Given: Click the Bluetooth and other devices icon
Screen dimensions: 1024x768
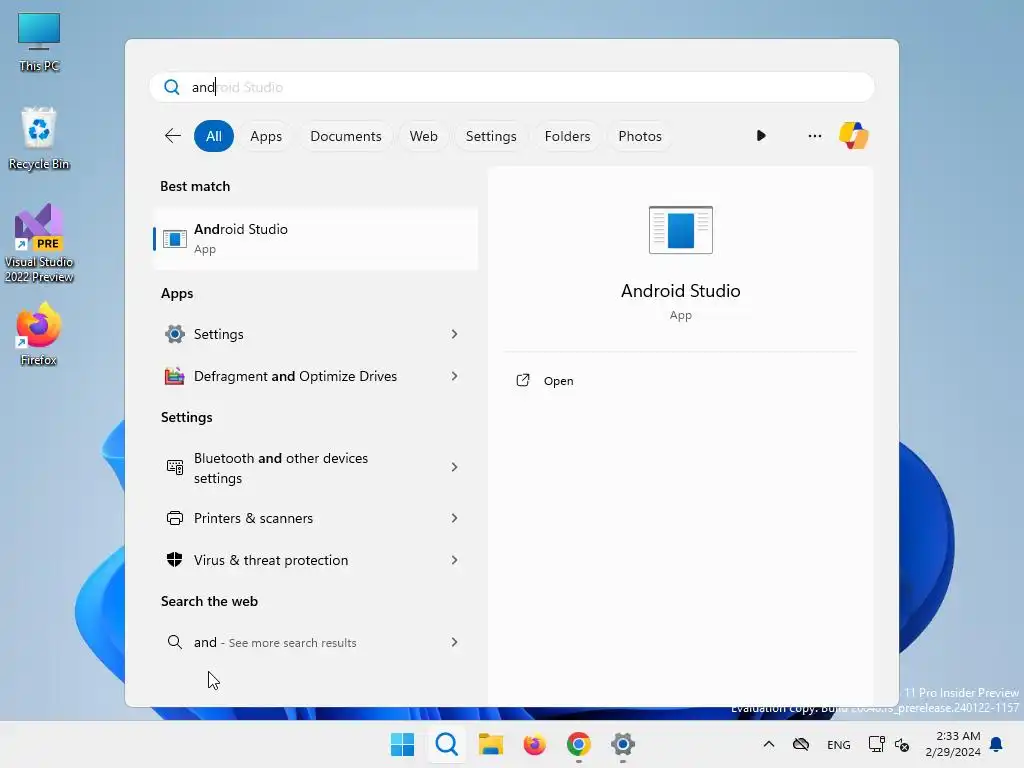Looking at the screenshot, I should click(x=174, y=467).
